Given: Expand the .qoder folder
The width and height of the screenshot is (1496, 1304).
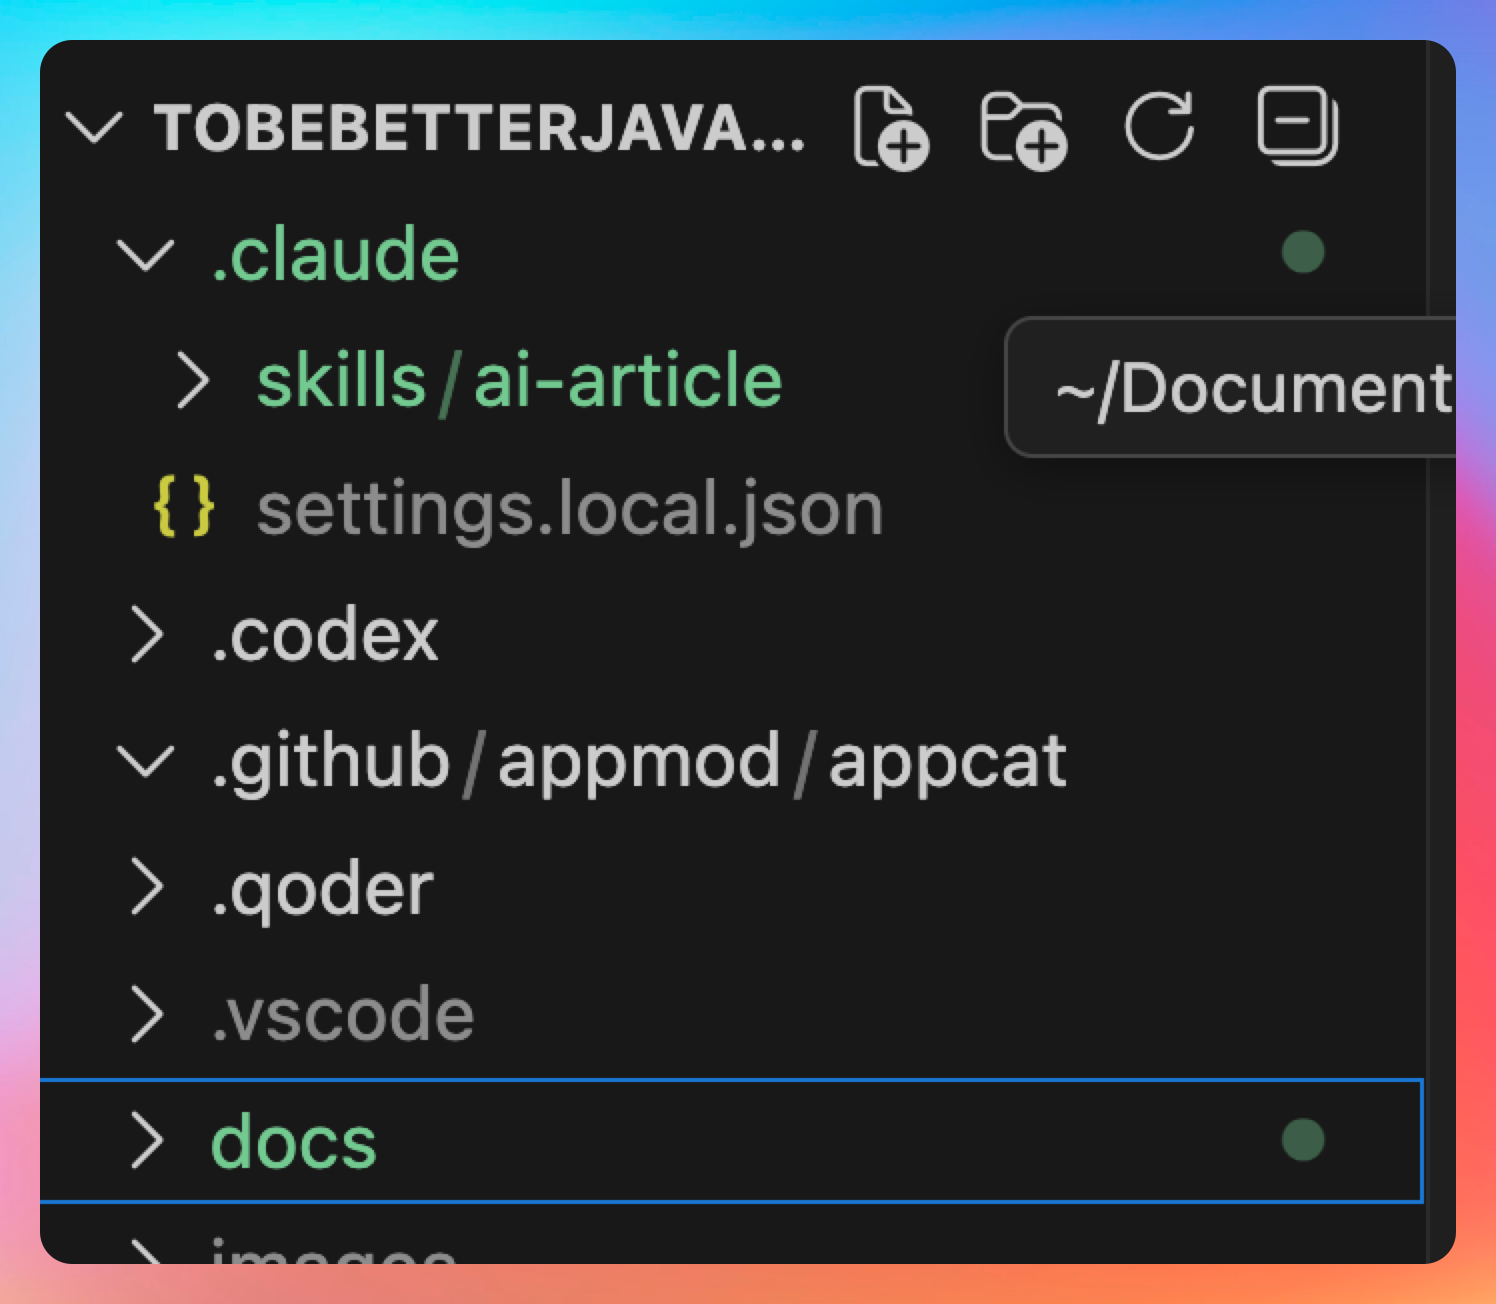Looking at the screenshot, I should click(147, 888).
